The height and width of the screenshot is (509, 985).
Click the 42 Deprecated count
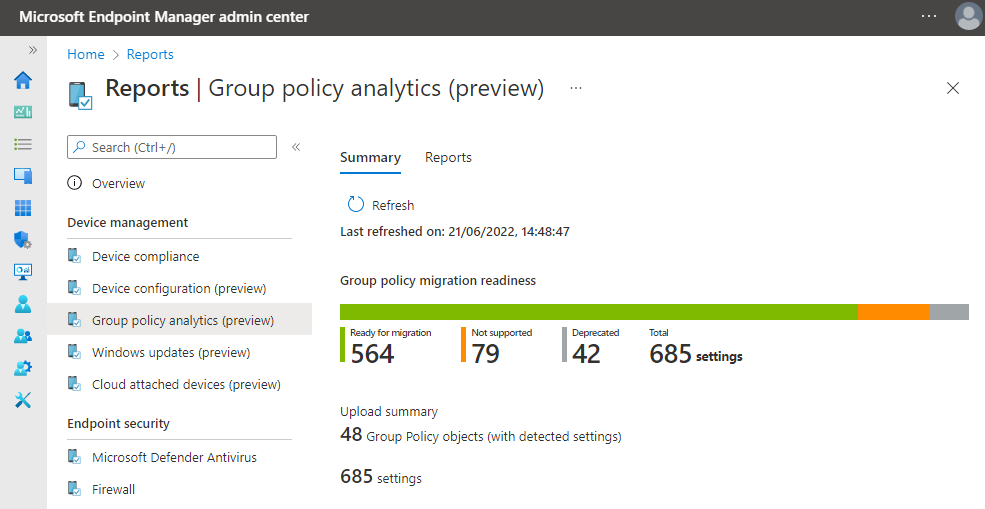(x=586, y=354)
